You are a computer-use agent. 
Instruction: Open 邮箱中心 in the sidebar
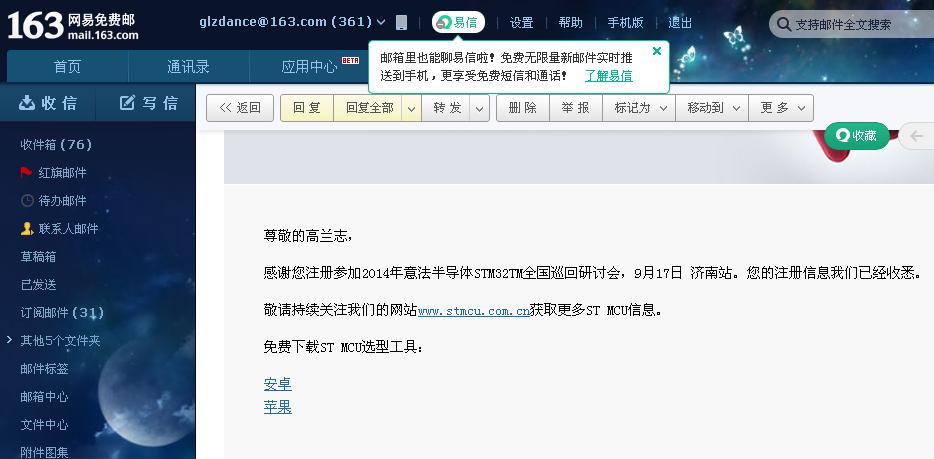[44, 396]
